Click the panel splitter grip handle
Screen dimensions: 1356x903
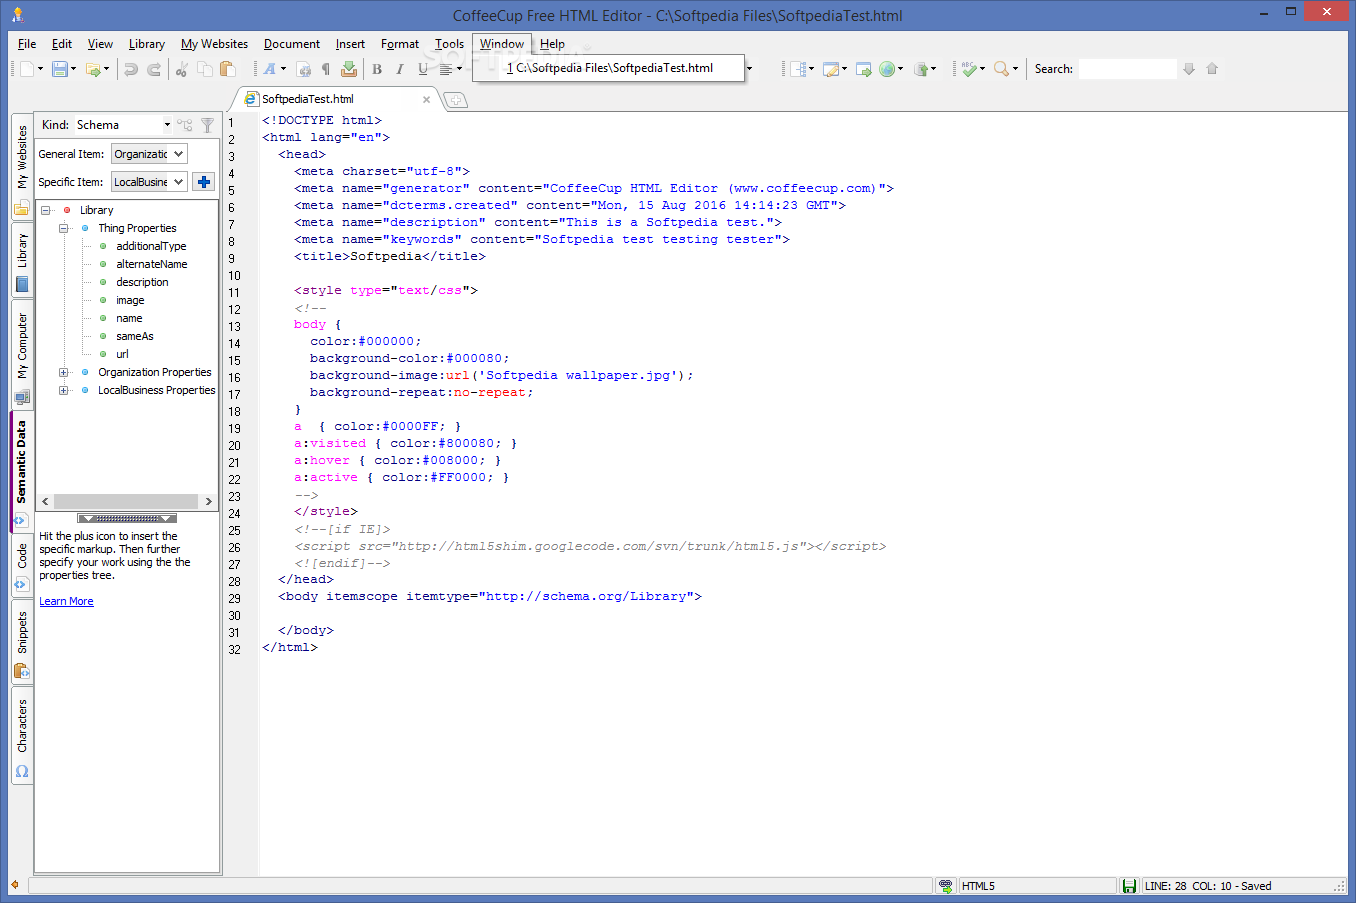point(127,519)
